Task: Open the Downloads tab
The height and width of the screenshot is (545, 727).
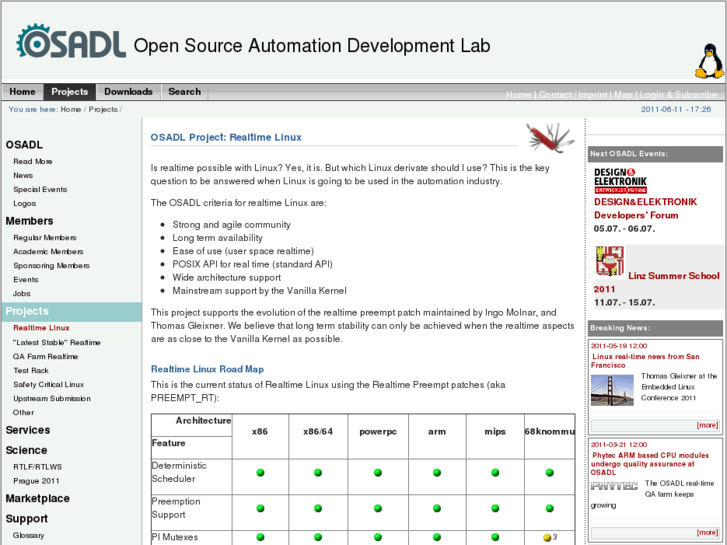Action: click(x=128, y=92)
